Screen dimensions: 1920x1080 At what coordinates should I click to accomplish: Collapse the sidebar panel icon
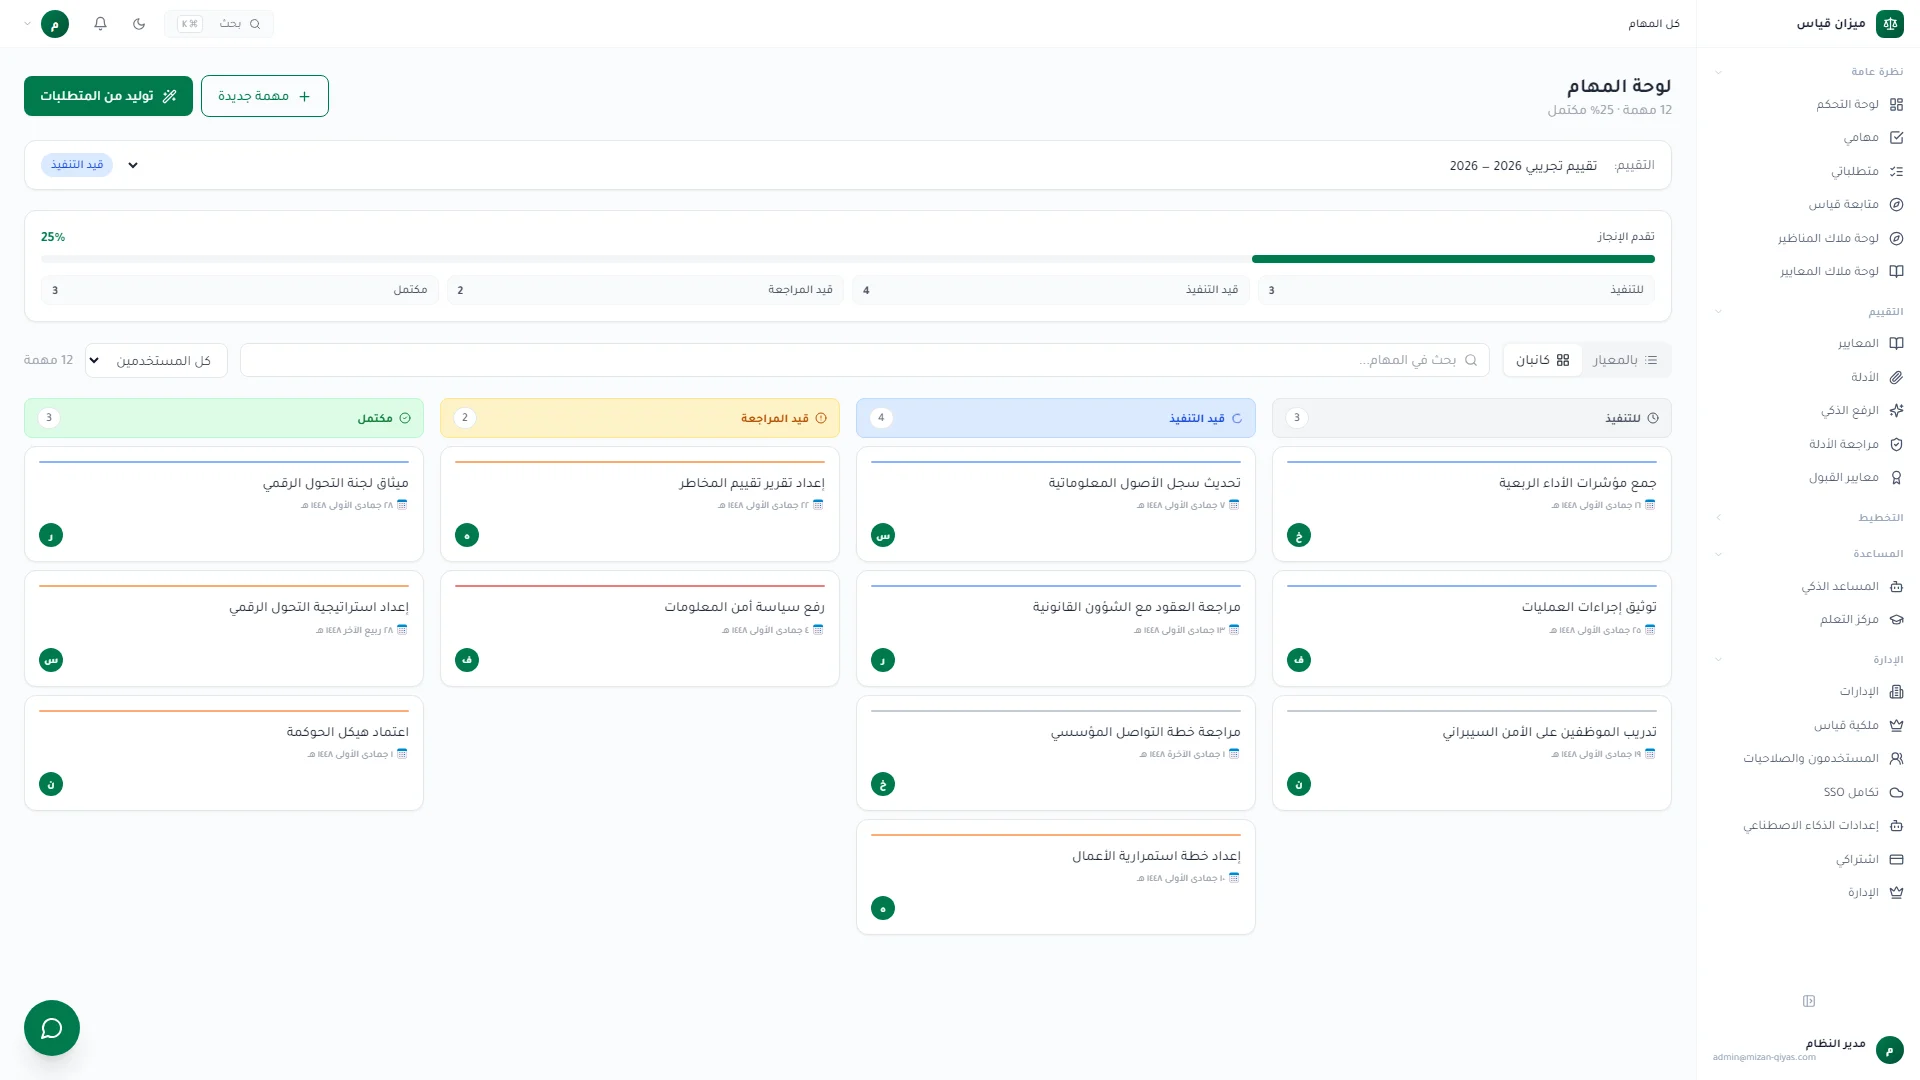tap(1809, 1001)
